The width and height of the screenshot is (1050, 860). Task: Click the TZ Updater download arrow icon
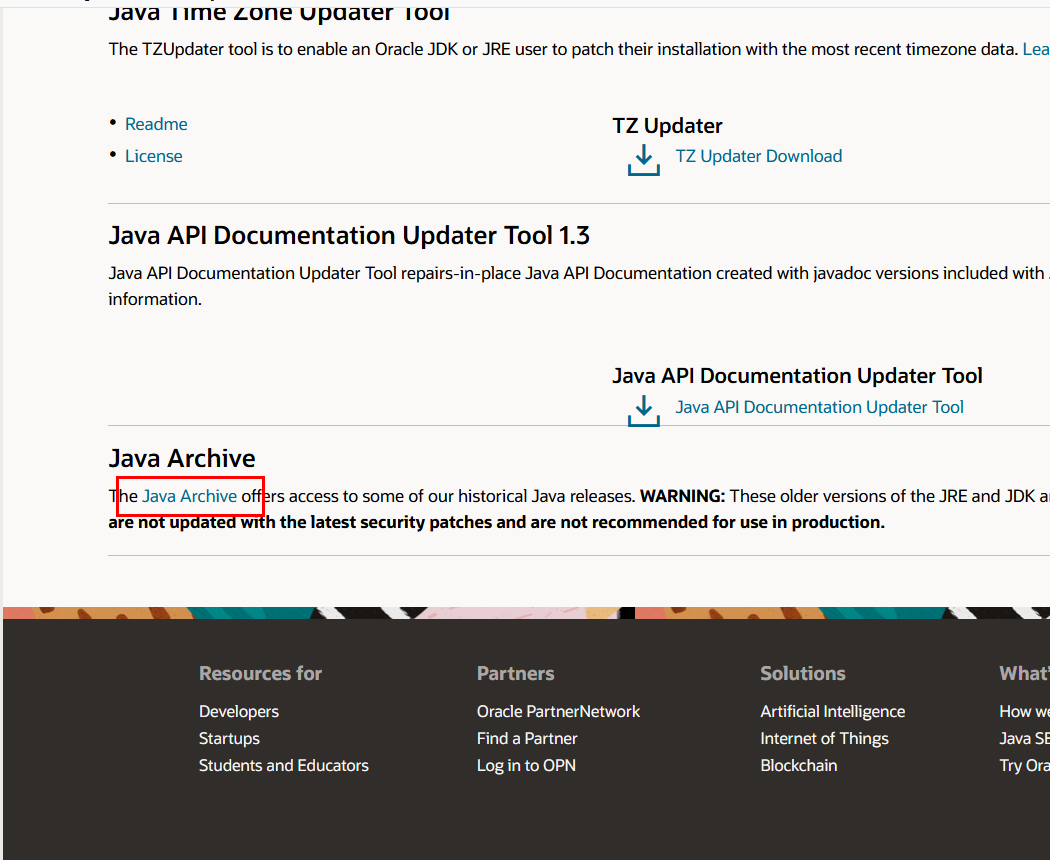644,159
